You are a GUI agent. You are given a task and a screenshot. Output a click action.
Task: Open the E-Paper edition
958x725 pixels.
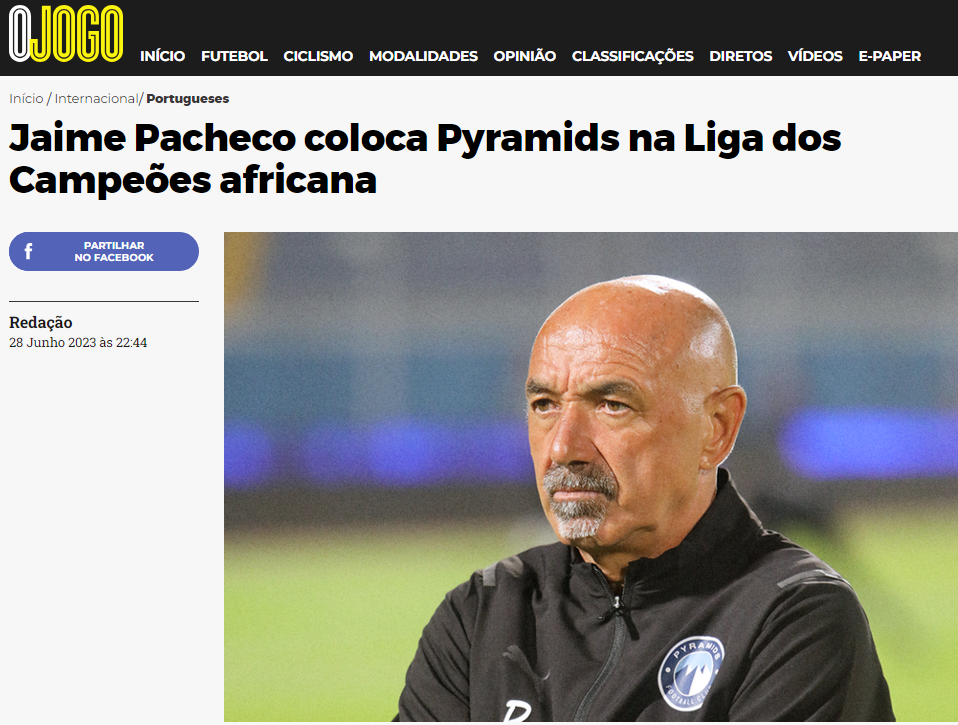890,56
